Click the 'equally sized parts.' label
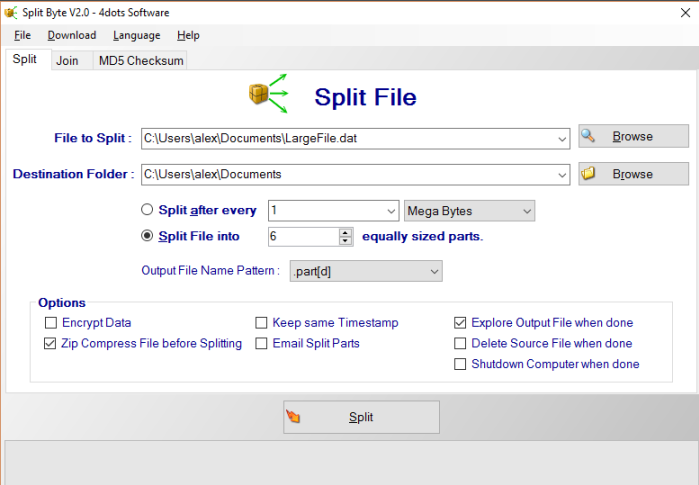The height and width of the screenshot is (485, 699). 423,236
